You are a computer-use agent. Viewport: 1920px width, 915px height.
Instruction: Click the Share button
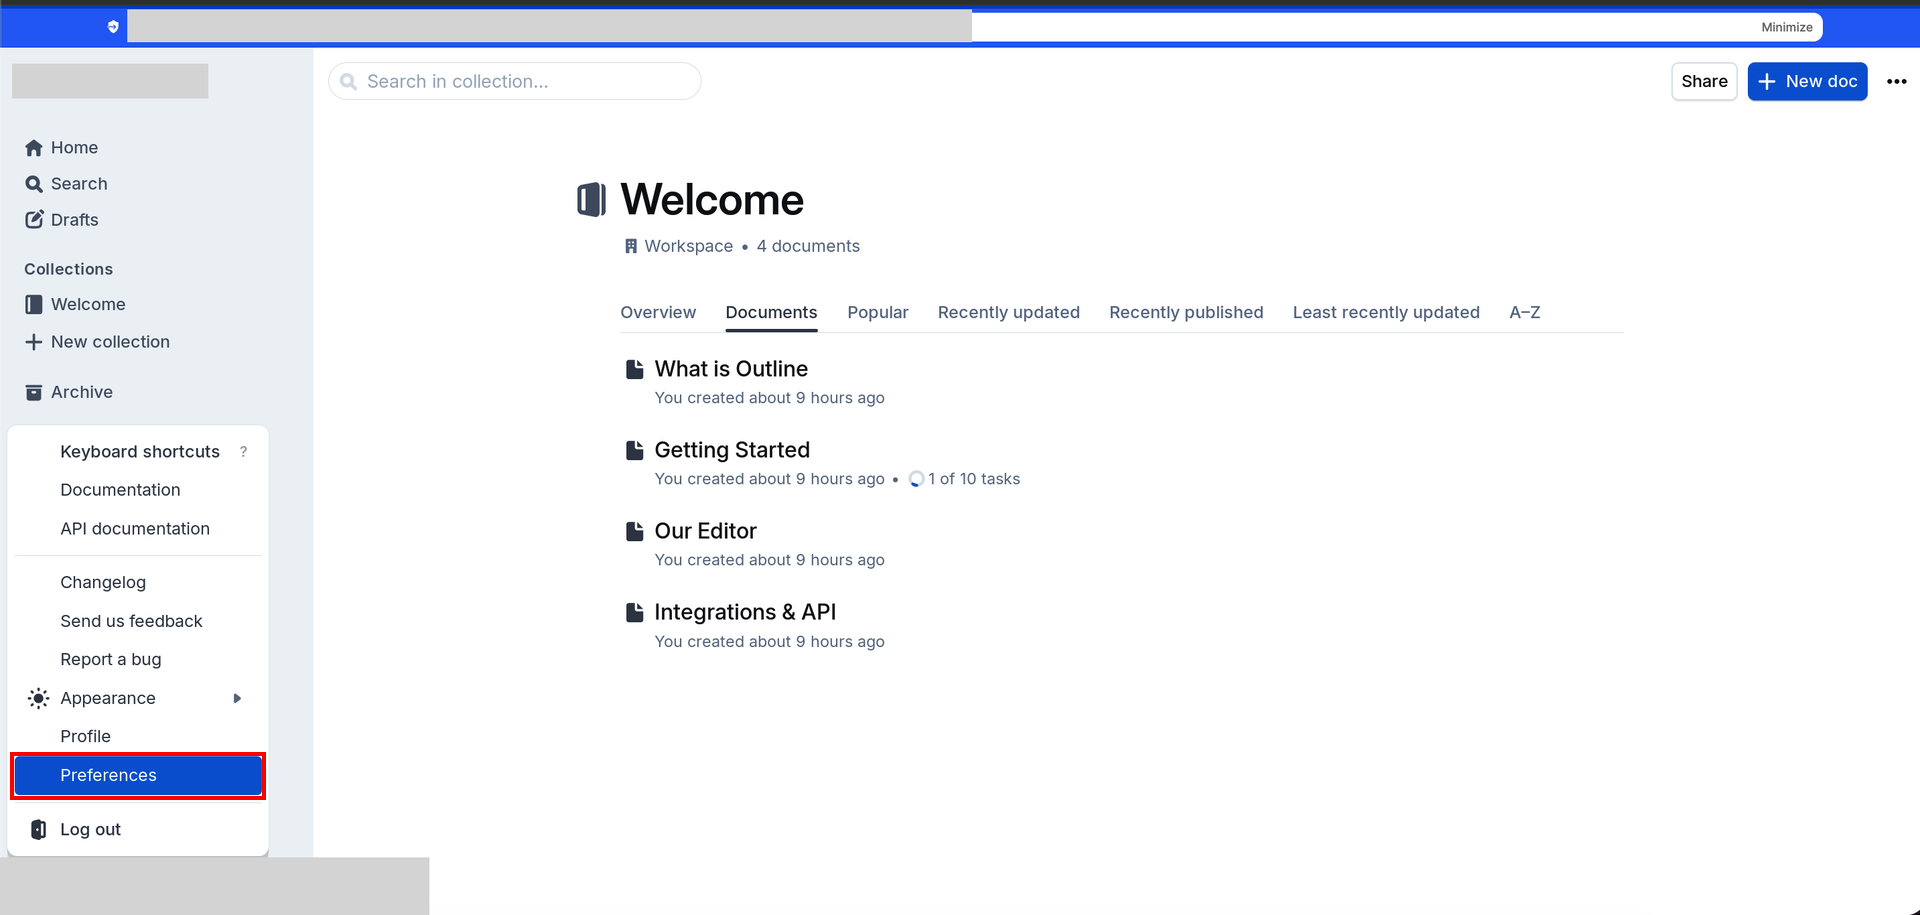coord(1704,82)
